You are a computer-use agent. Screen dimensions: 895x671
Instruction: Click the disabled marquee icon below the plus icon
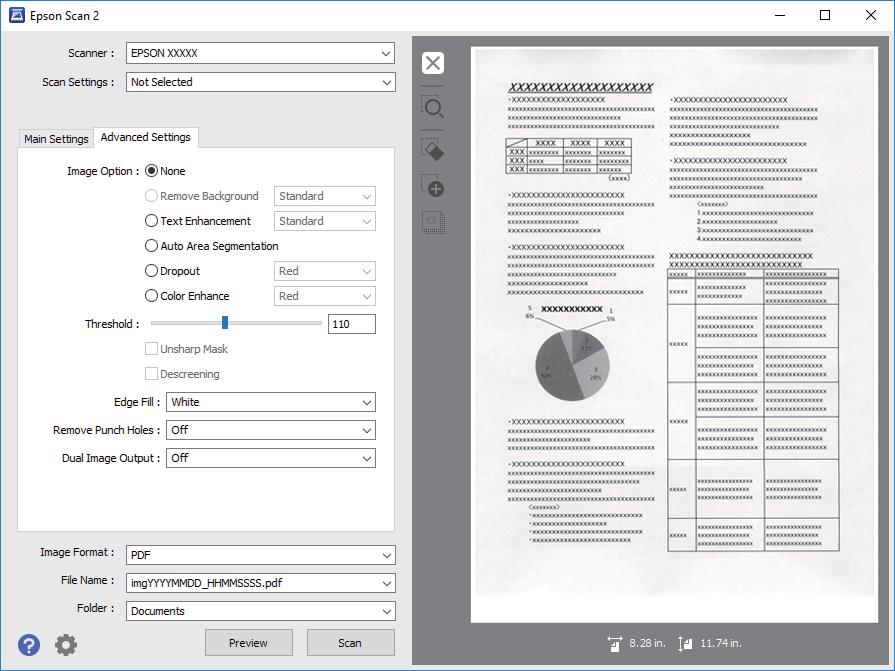click(x=433, y=221)
